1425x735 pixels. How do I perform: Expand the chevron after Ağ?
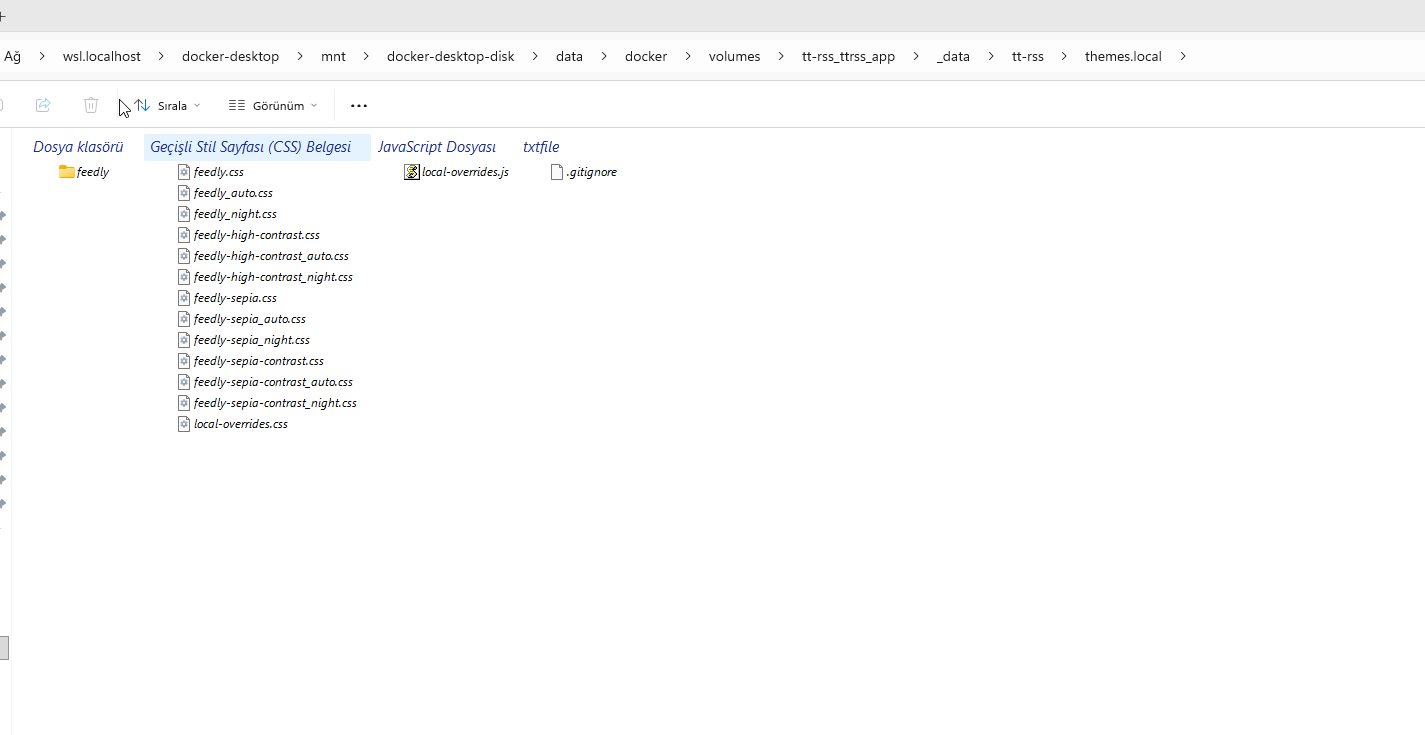point(42,56)
